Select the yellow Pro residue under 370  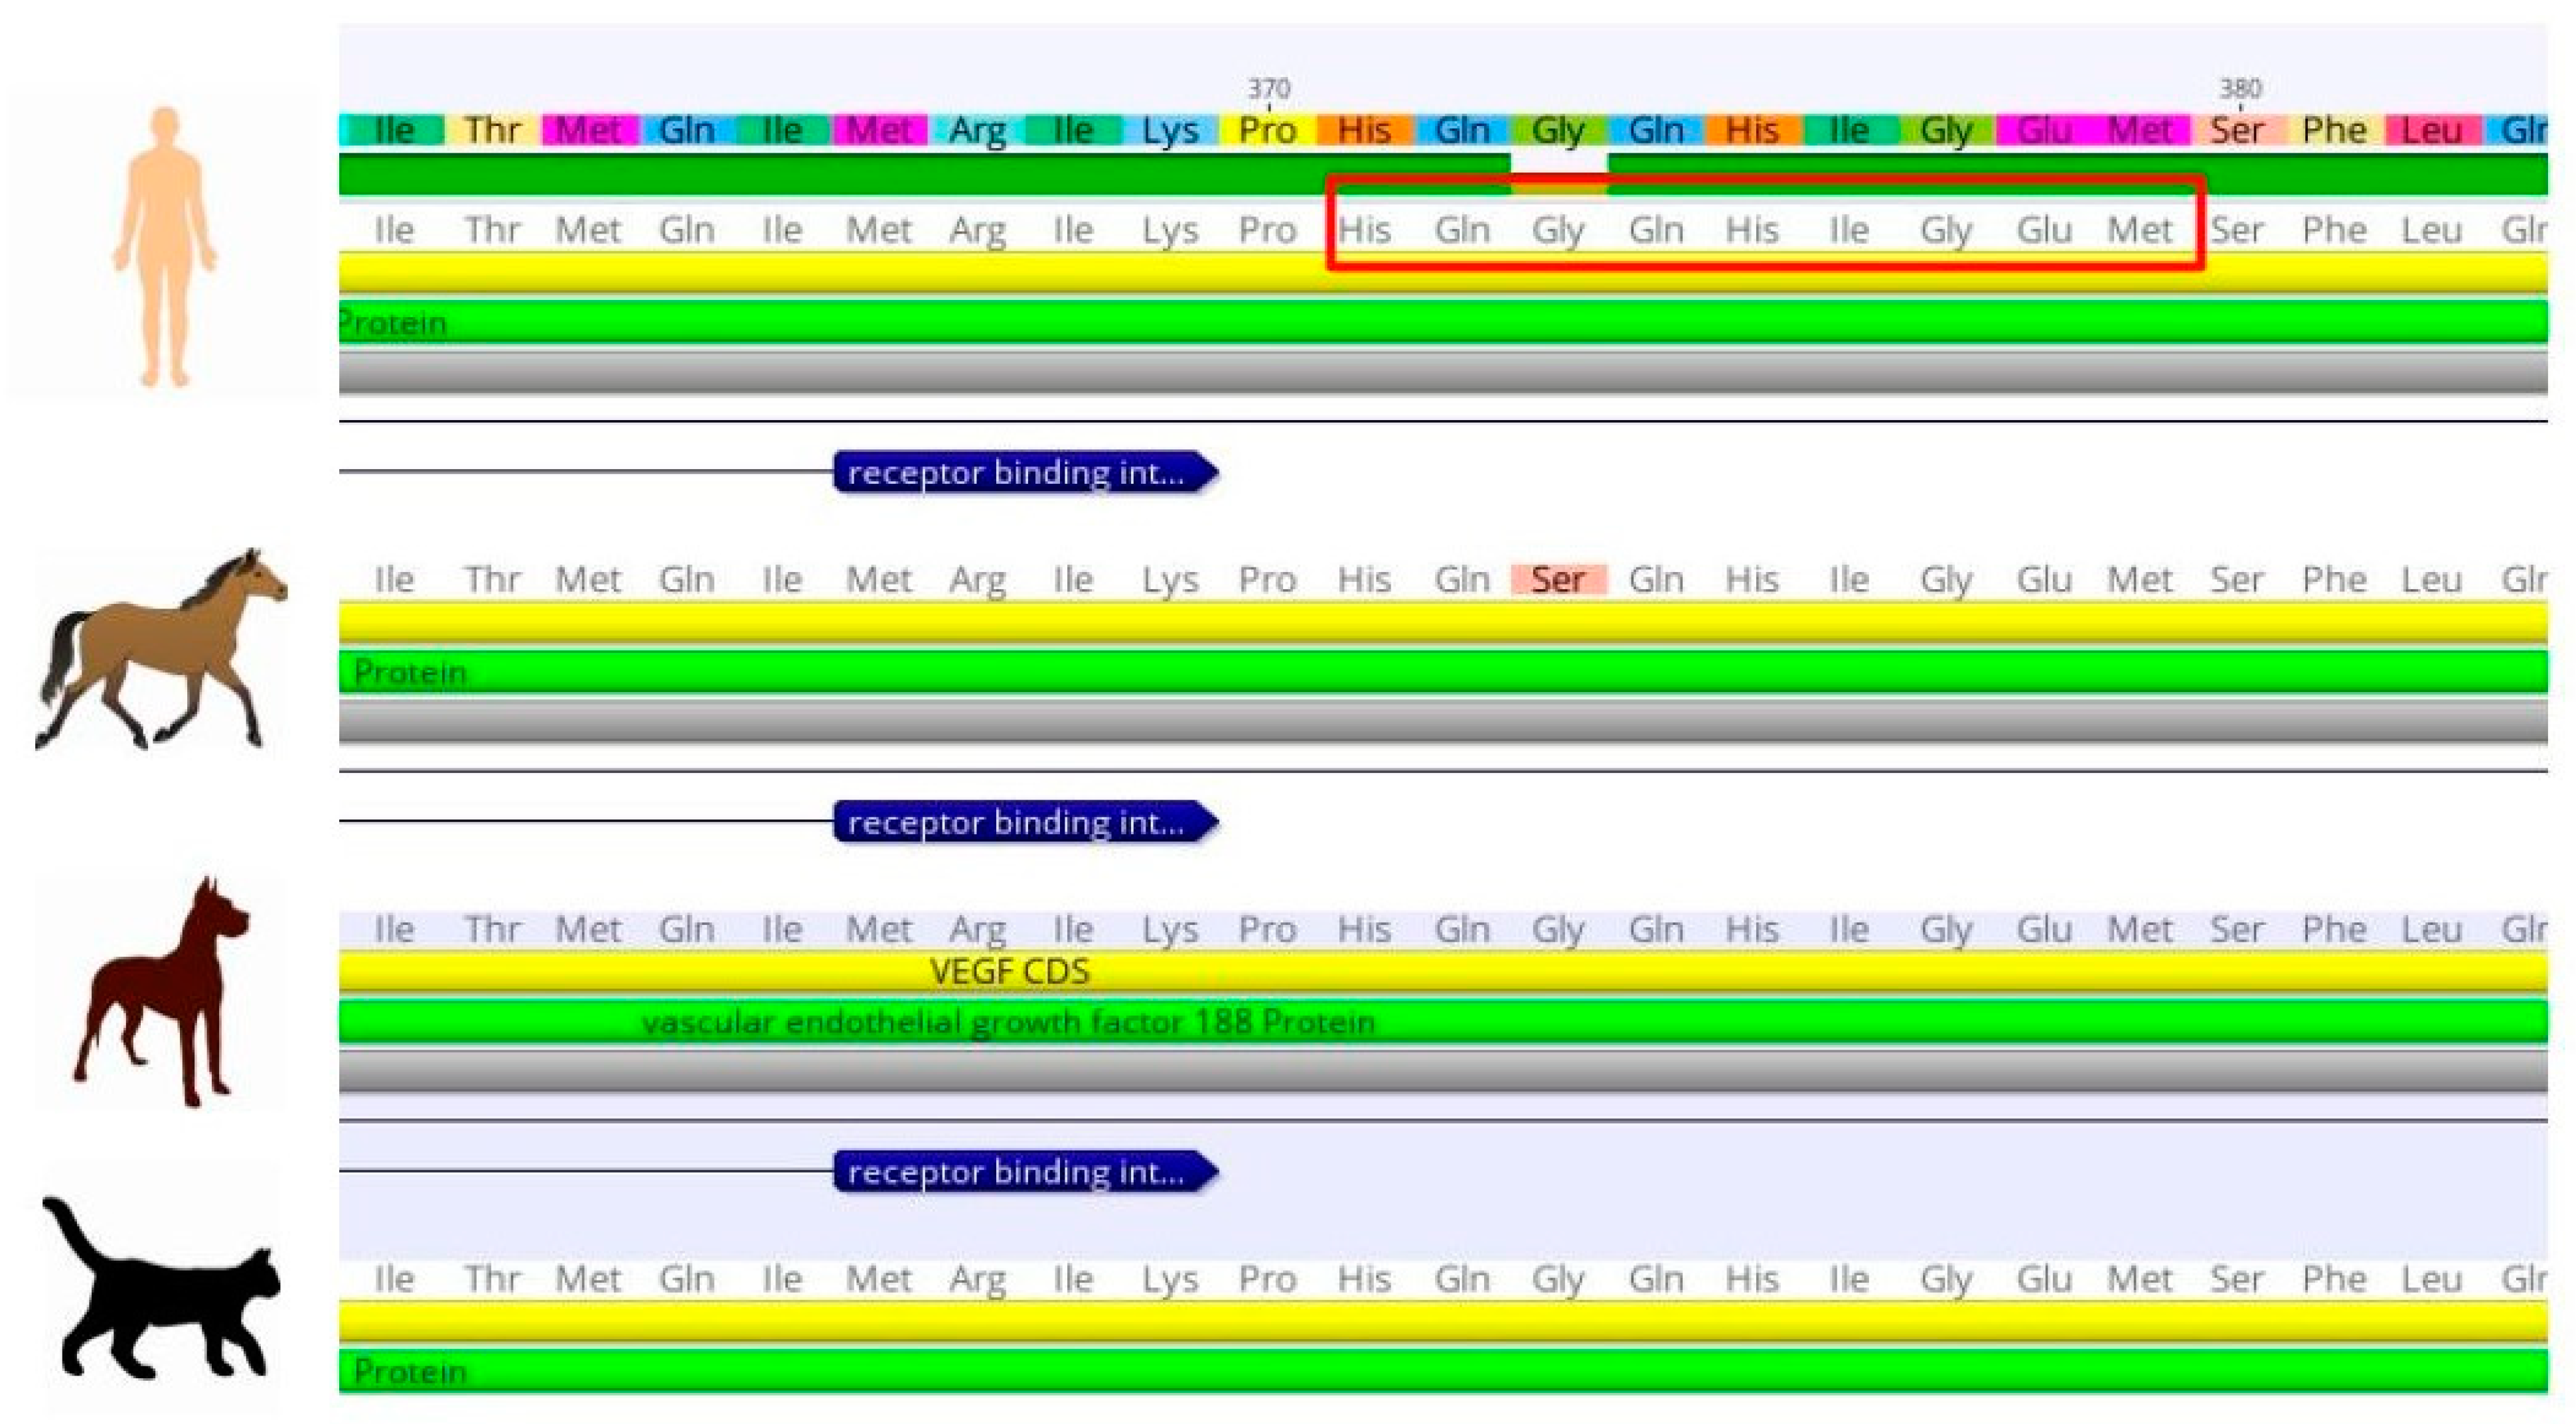pyautogui.click(x=1267, y=131)
